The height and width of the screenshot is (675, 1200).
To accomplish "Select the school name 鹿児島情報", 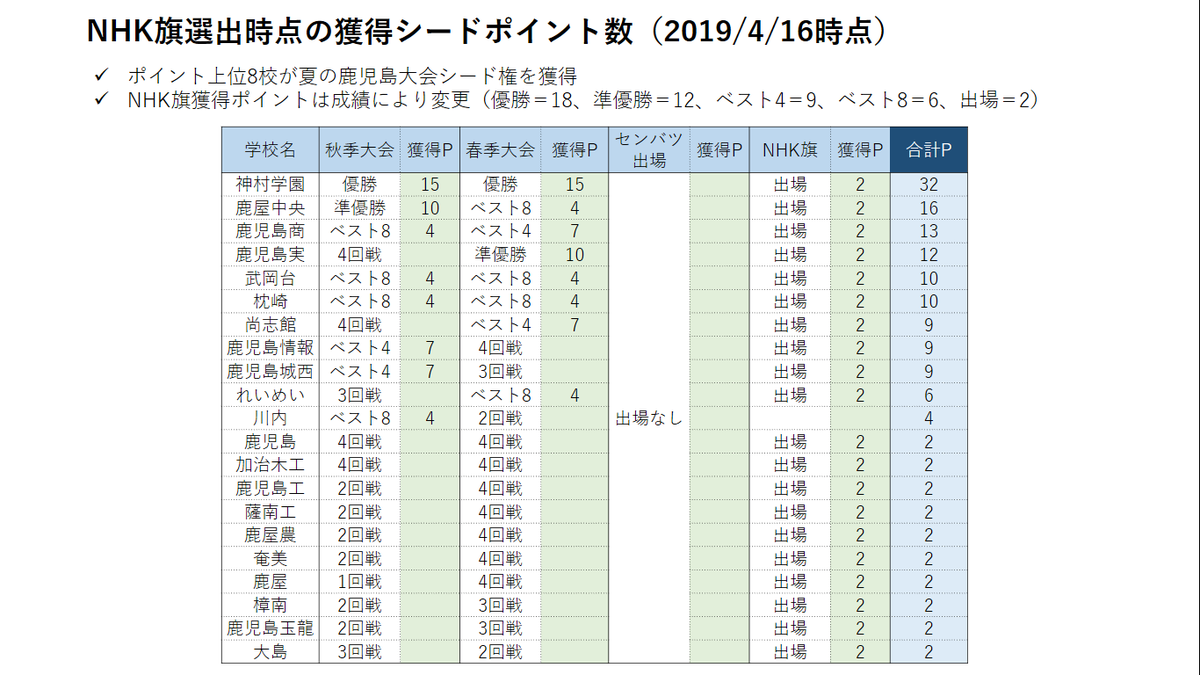I will [x=270, y=348].
